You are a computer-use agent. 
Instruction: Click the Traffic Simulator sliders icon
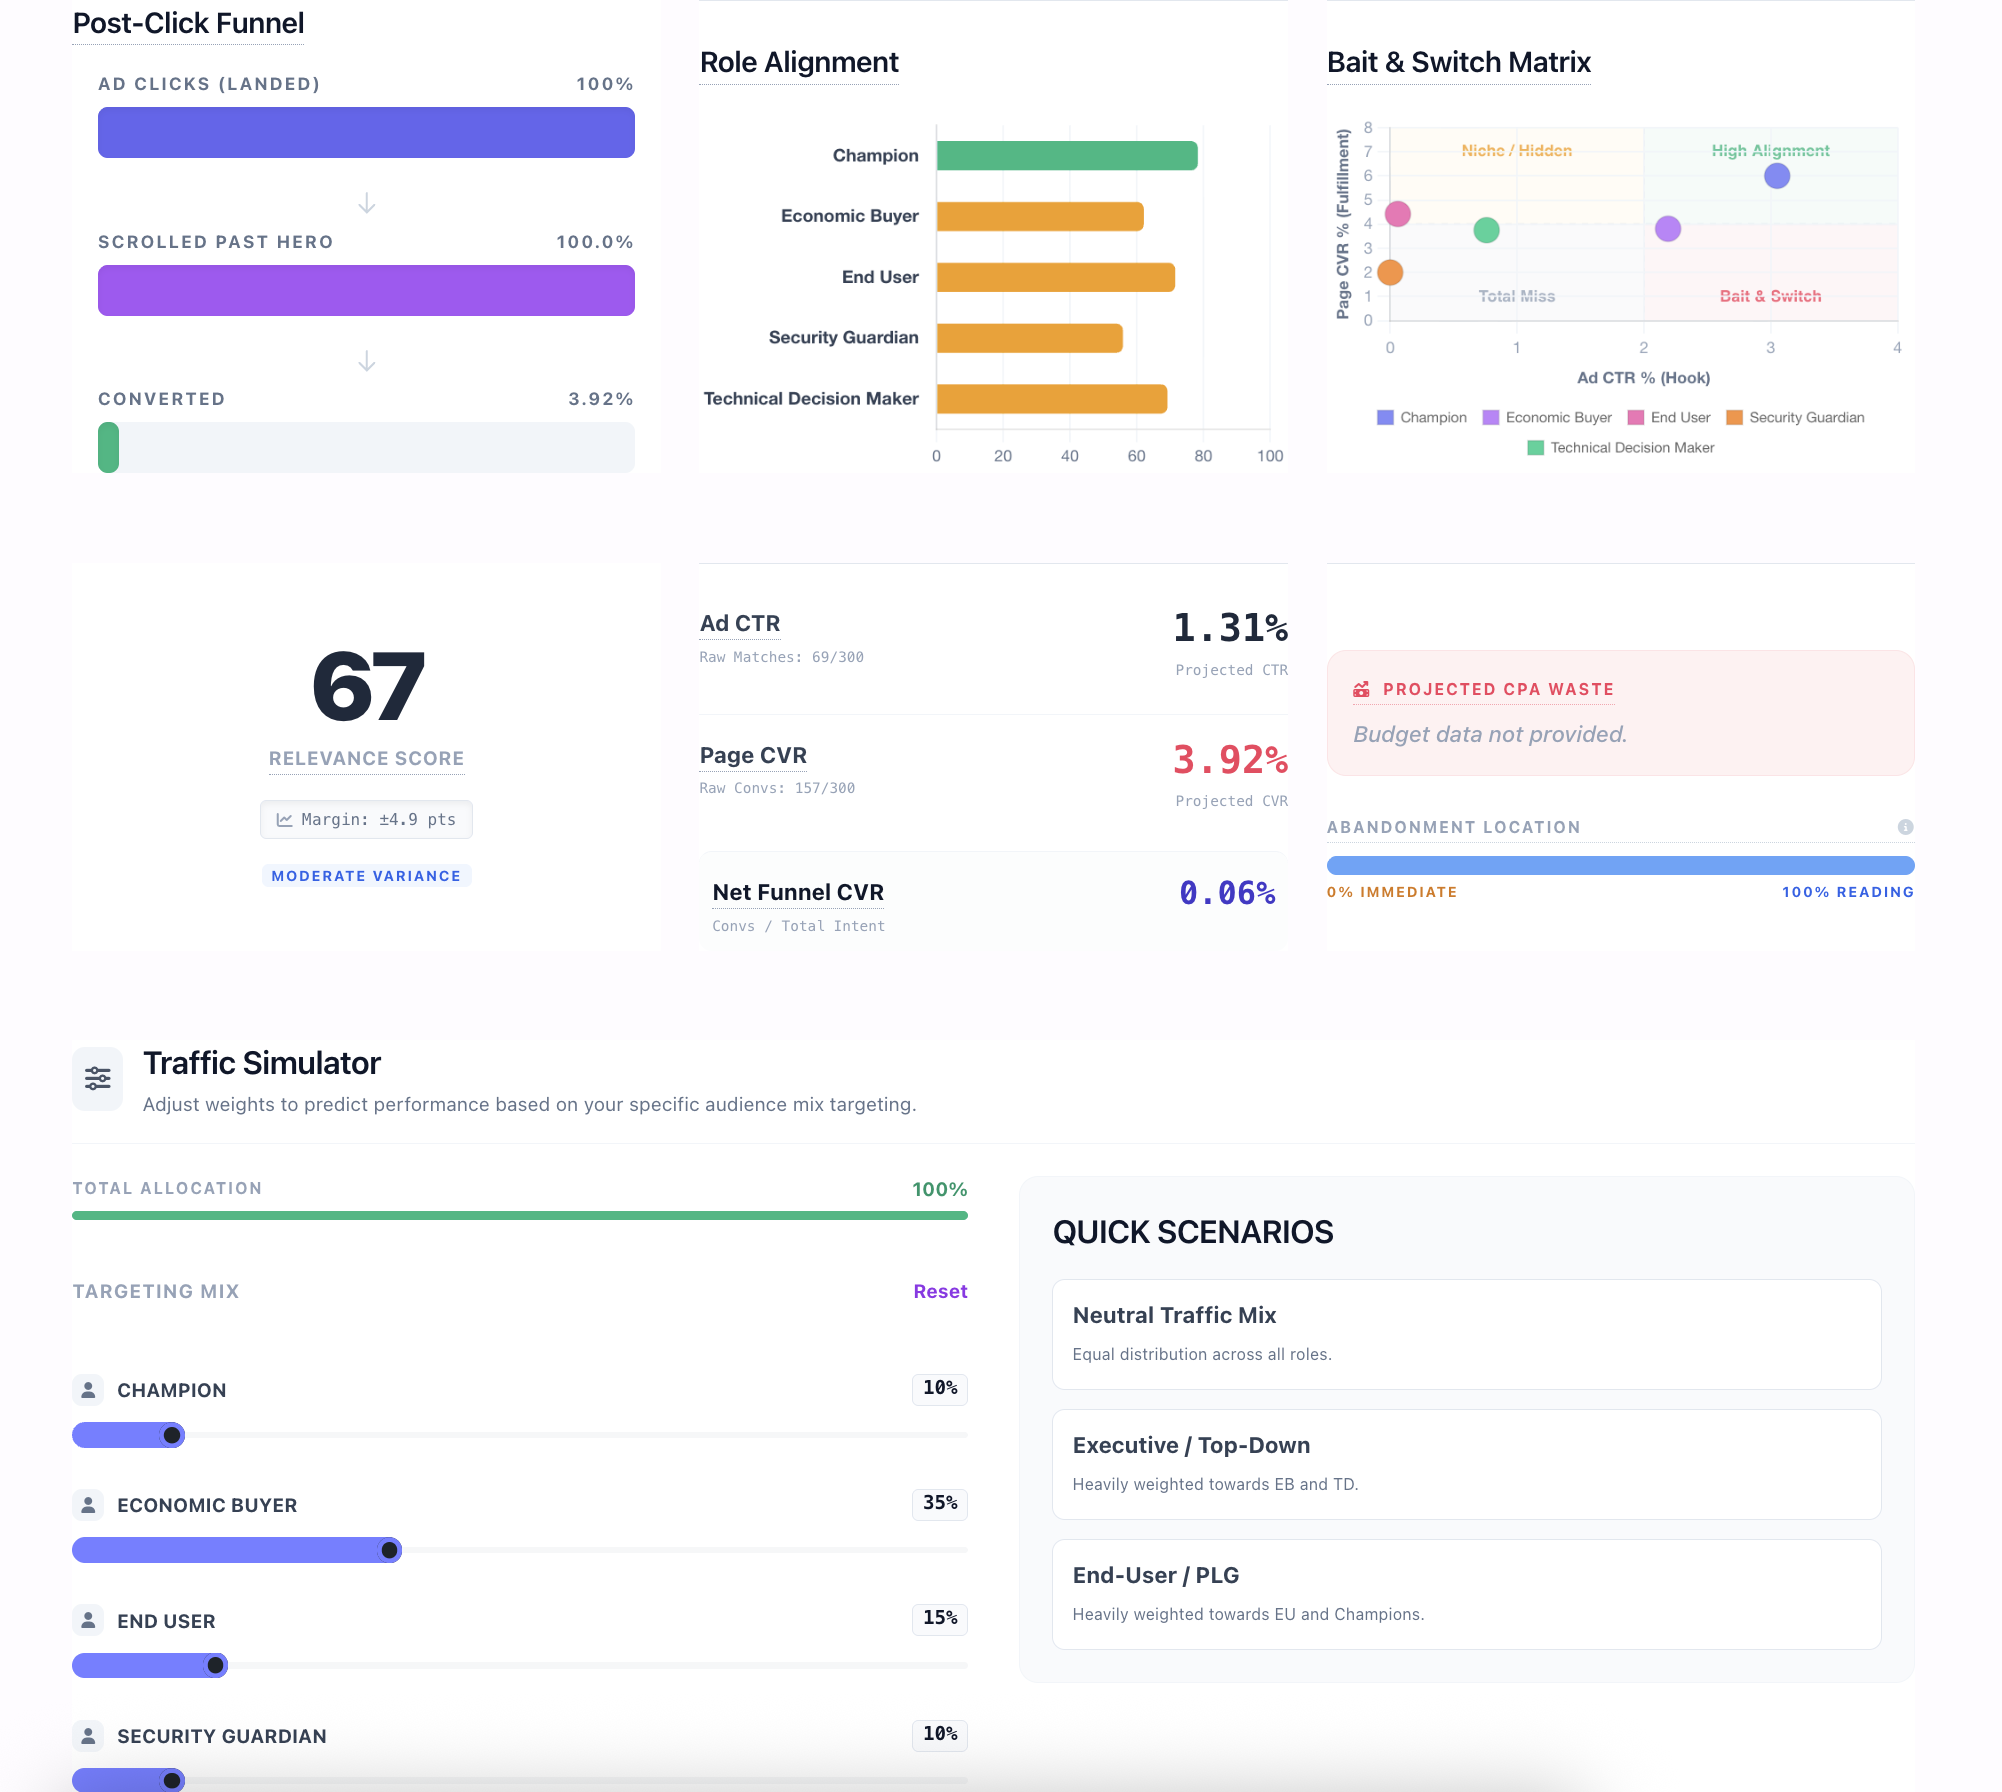click(97, 1078)
